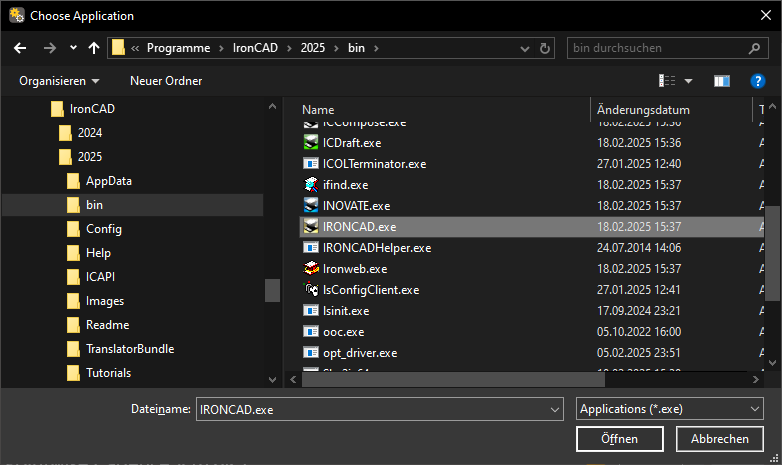The image size is (782, 465).
Task: Expand the address bar history dropdown
Action: click(x=525, y=48)
